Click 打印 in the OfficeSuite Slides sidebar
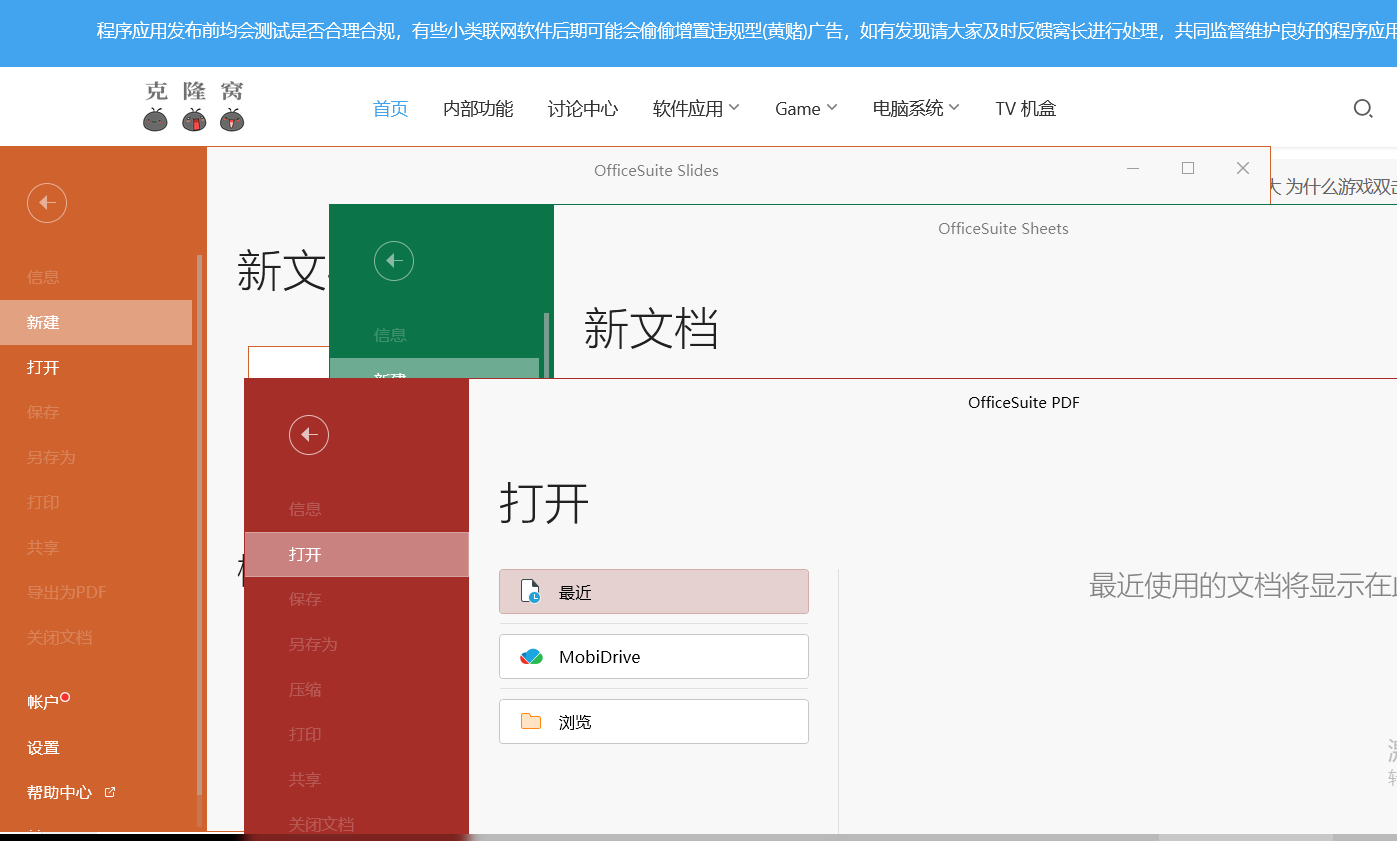This screenshot has width=1397, height=841. 43,502
